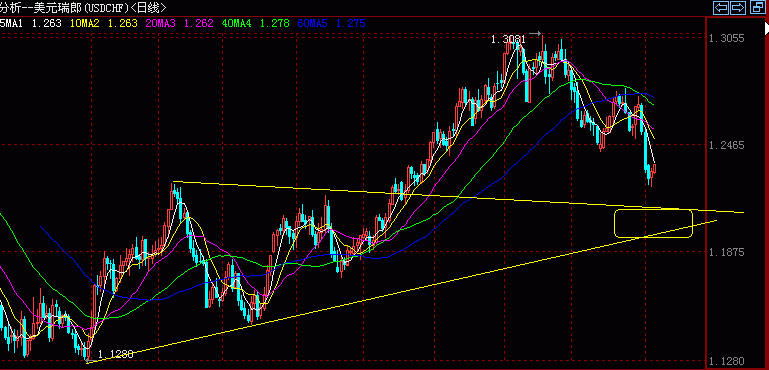The image size is (769, 370).
Task: Select the 5MA1 1.263 indicator label
Action: pyautogui.click(x=30, y=23)
